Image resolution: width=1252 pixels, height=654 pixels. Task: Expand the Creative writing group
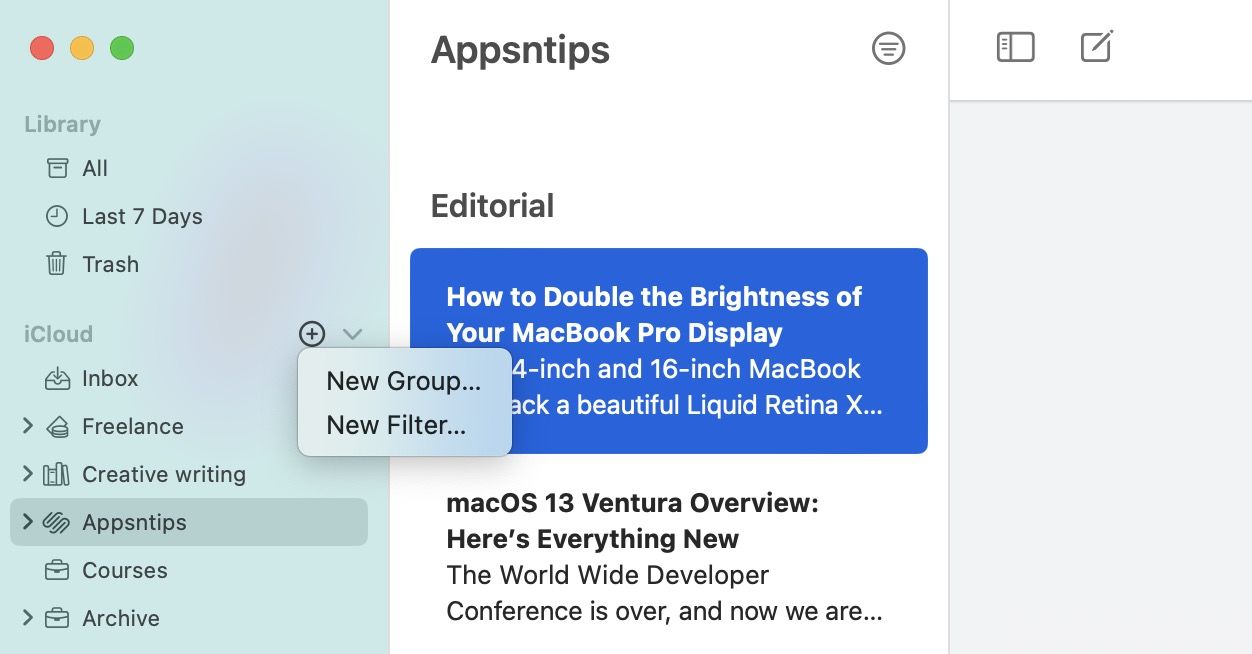[27, 474]
